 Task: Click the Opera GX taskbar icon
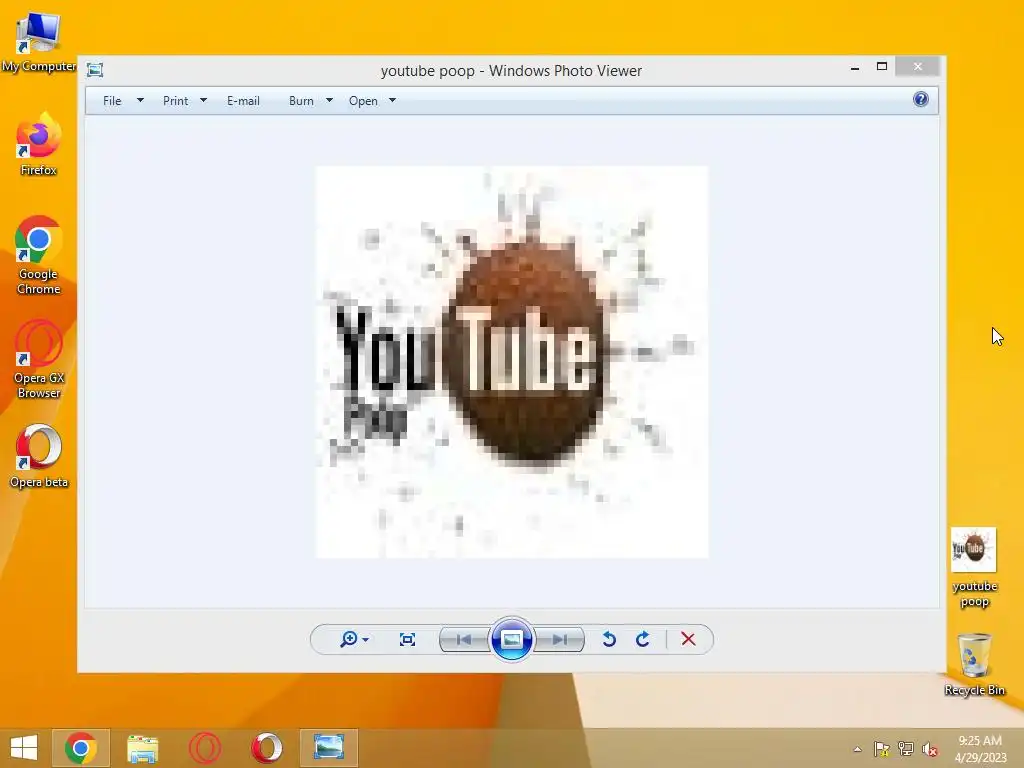tap(204, 748)
